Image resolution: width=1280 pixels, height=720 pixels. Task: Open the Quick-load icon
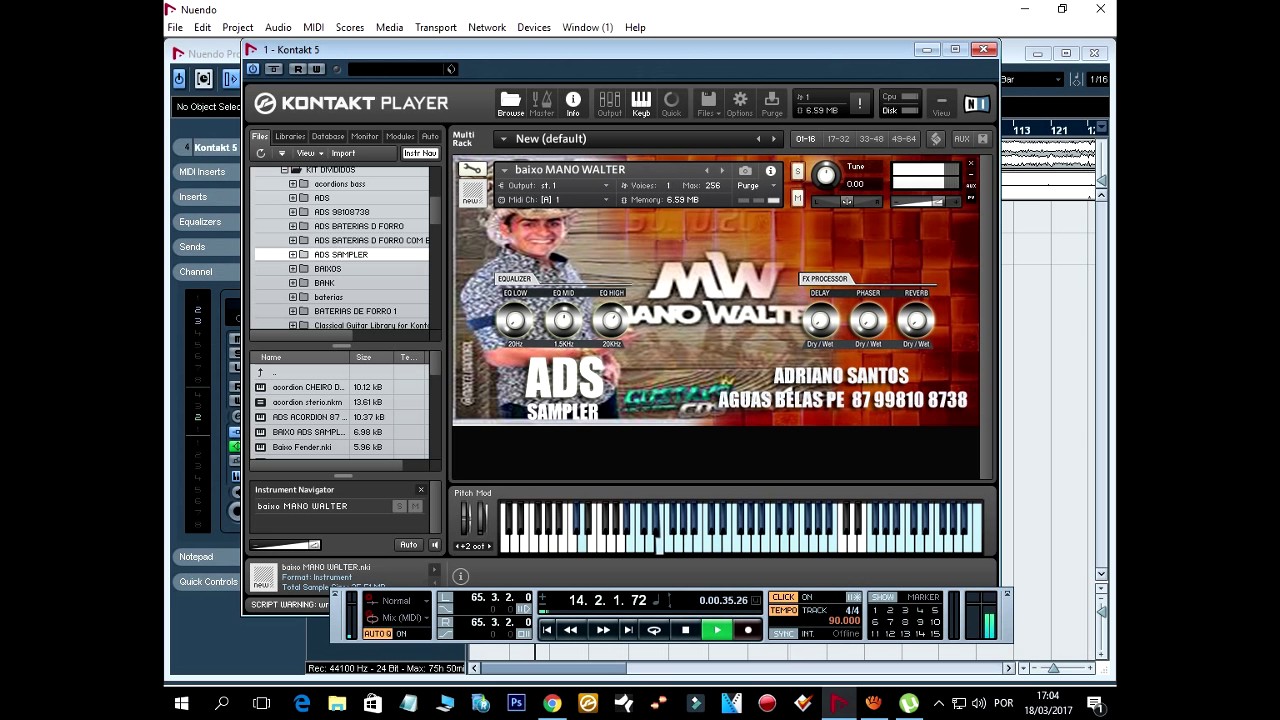671,103
